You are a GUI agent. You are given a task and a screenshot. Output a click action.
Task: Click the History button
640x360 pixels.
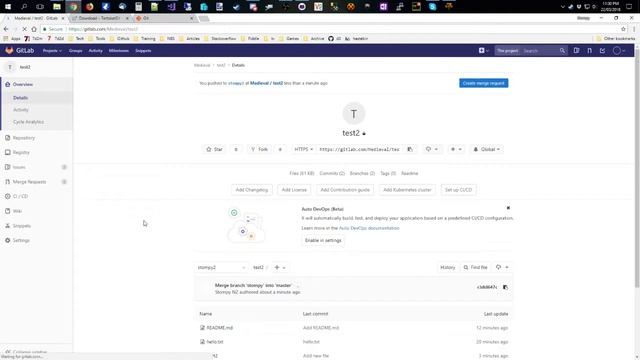tap(447, 267)
